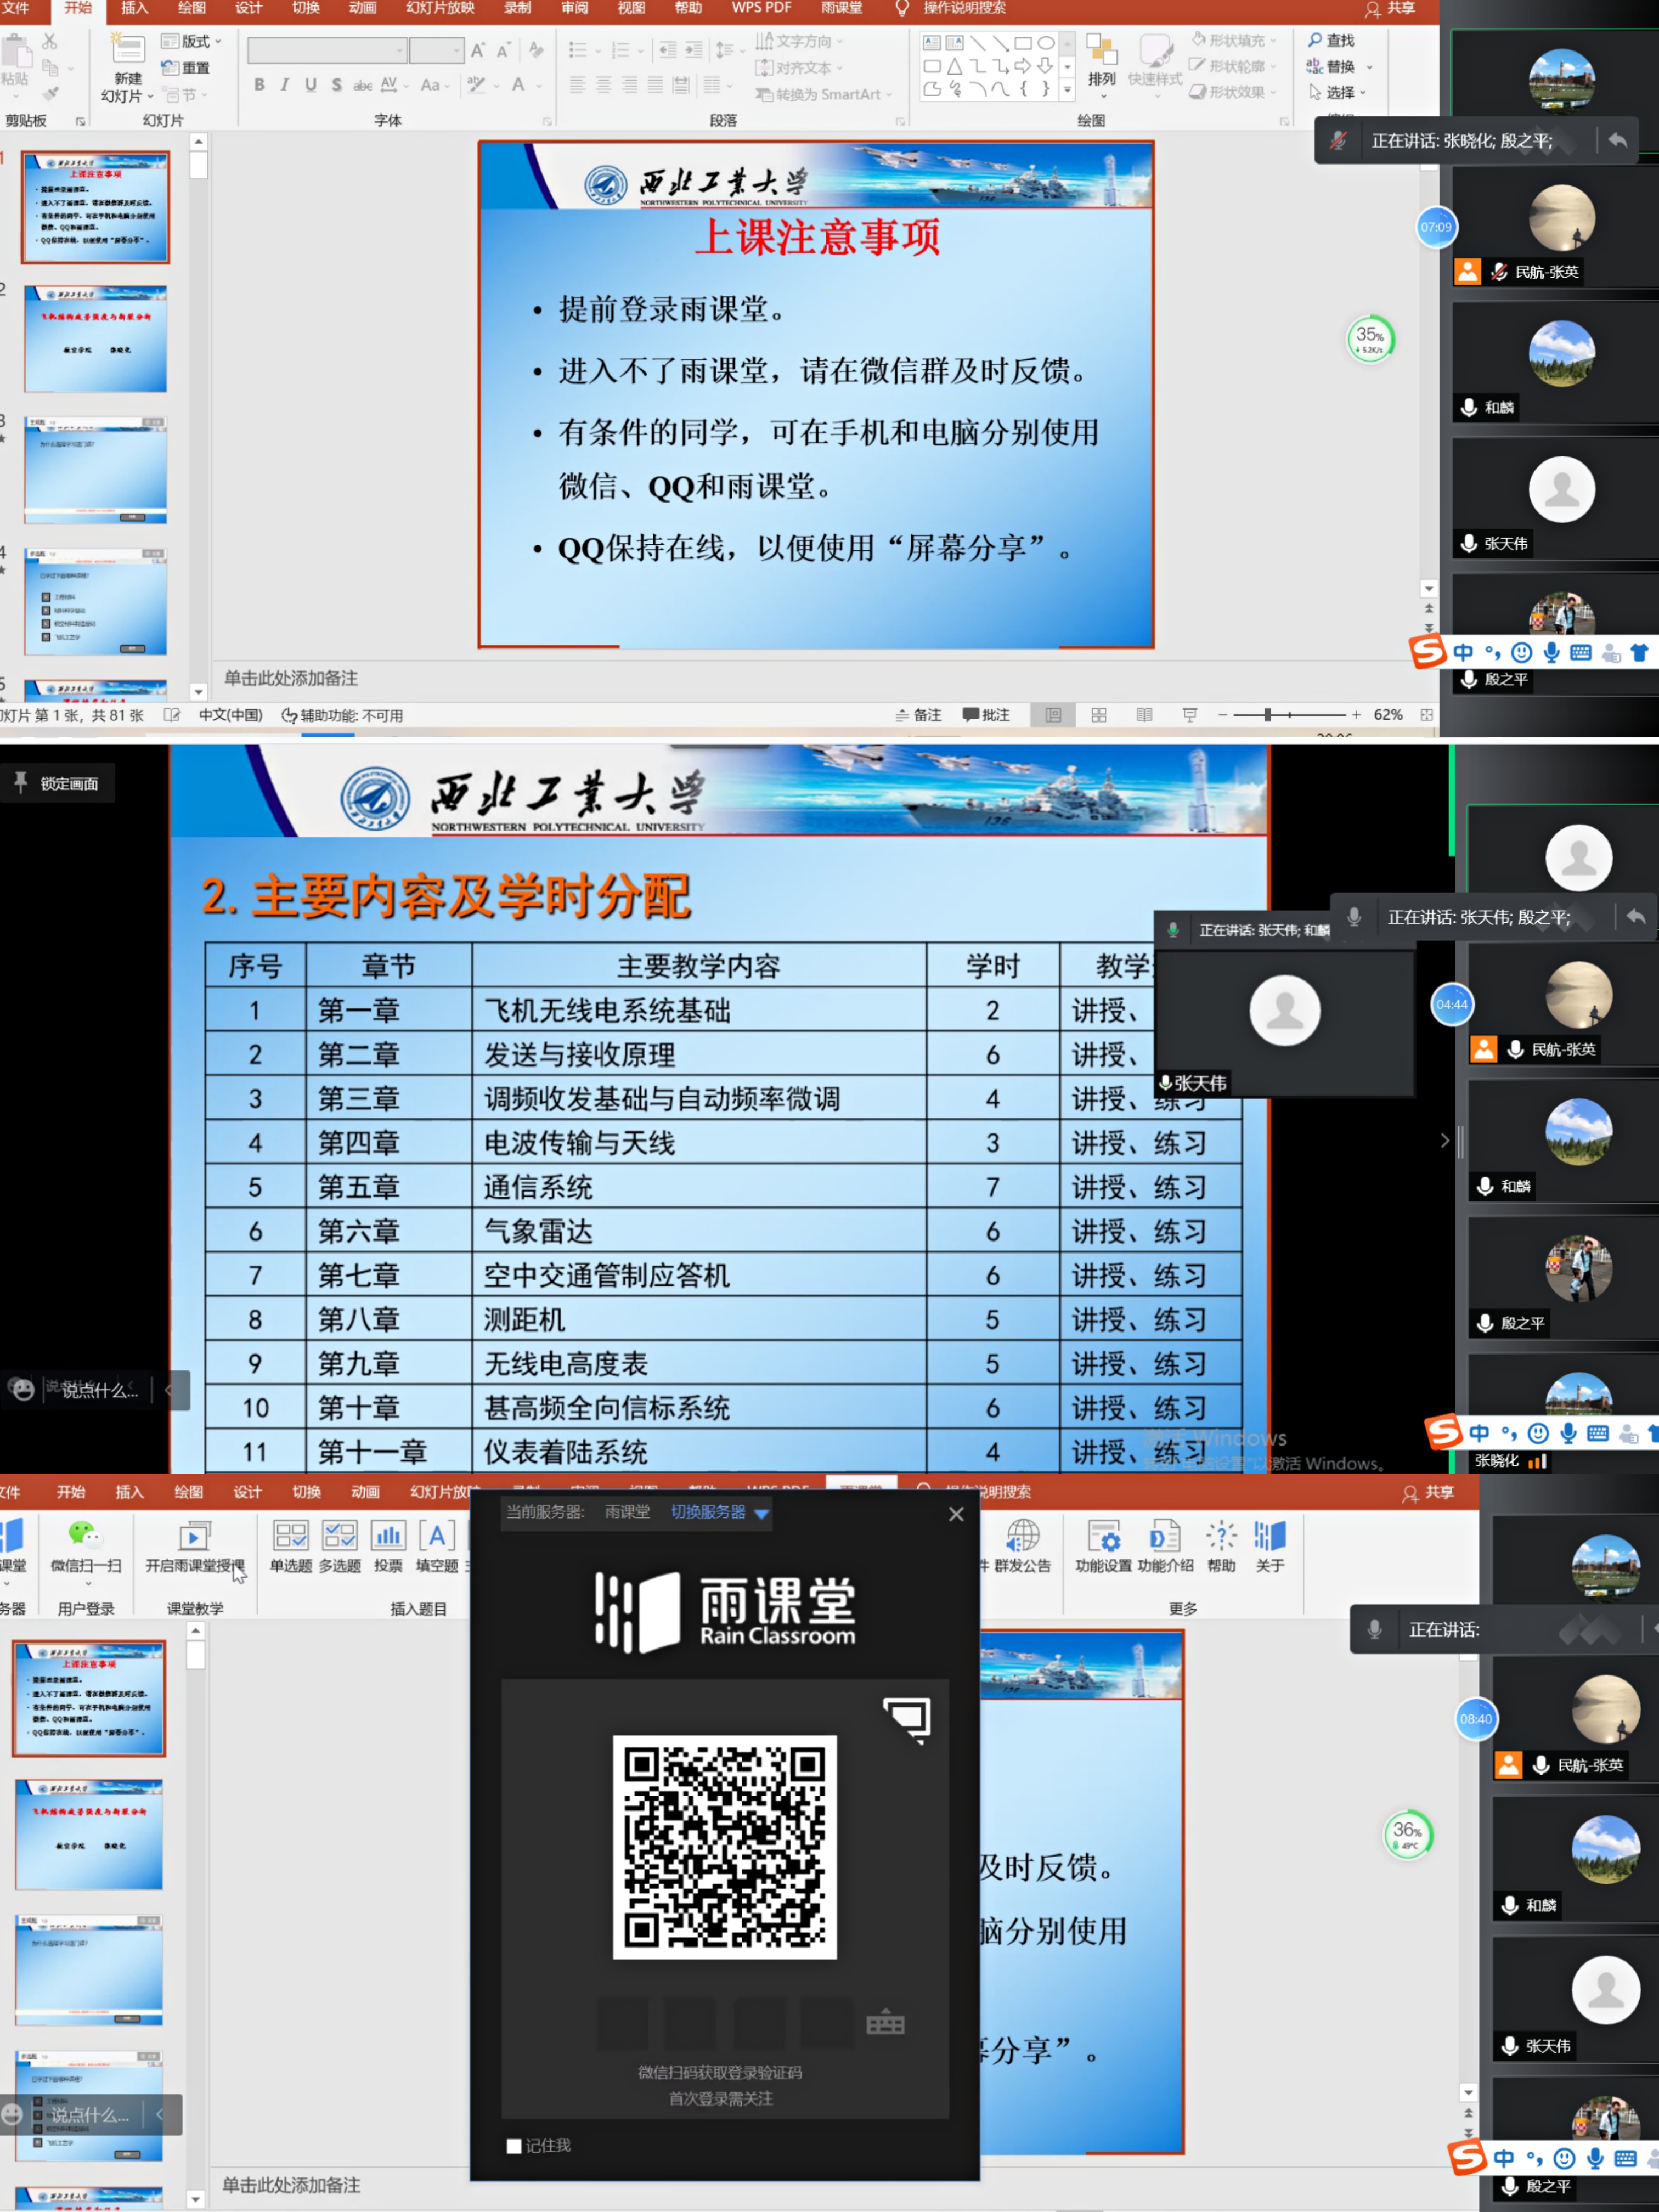Click the 单击此处添加备注 notes field below the 上课注意事项 slide

pos(291,678)
